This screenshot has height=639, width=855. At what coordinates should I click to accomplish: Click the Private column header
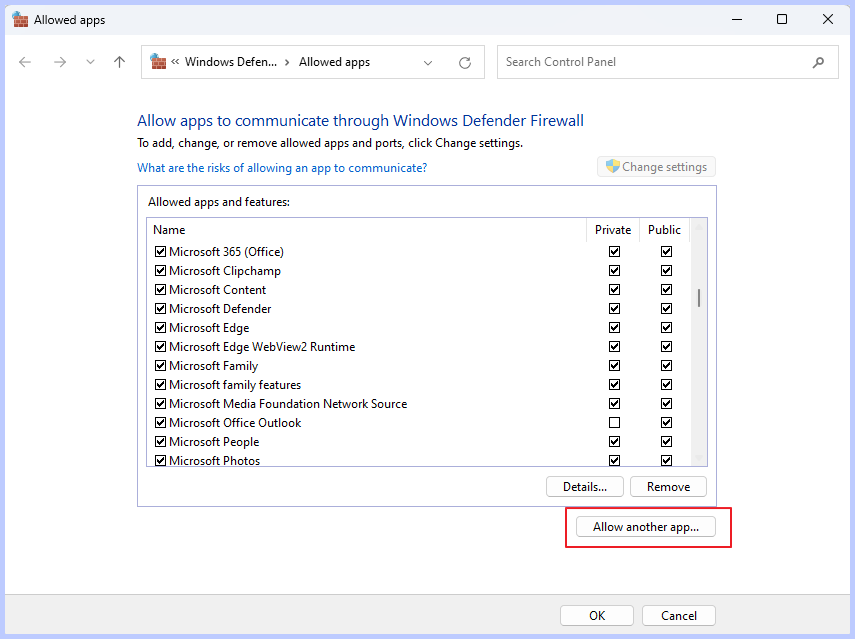[x=613, y=230]
